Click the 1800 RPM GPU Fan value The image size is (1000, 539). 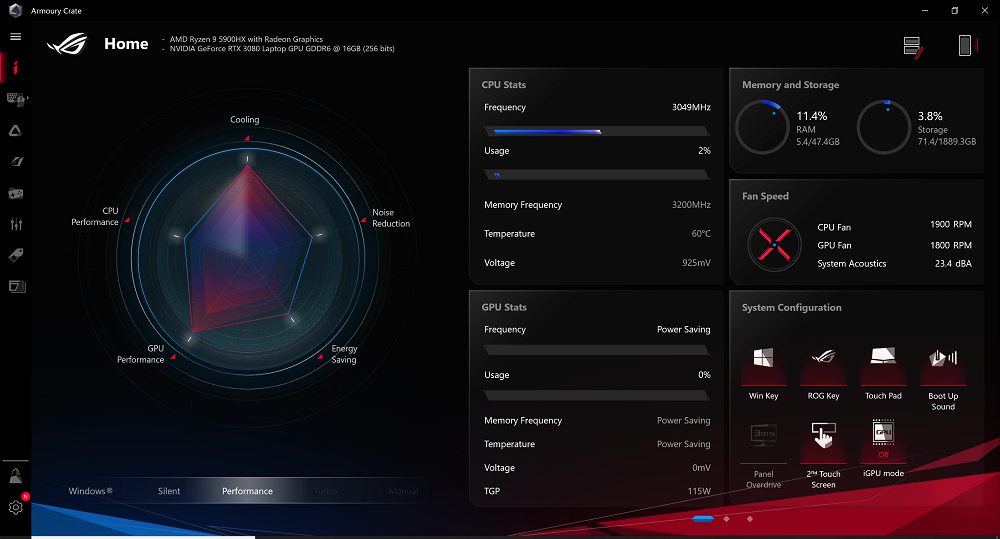951,245
